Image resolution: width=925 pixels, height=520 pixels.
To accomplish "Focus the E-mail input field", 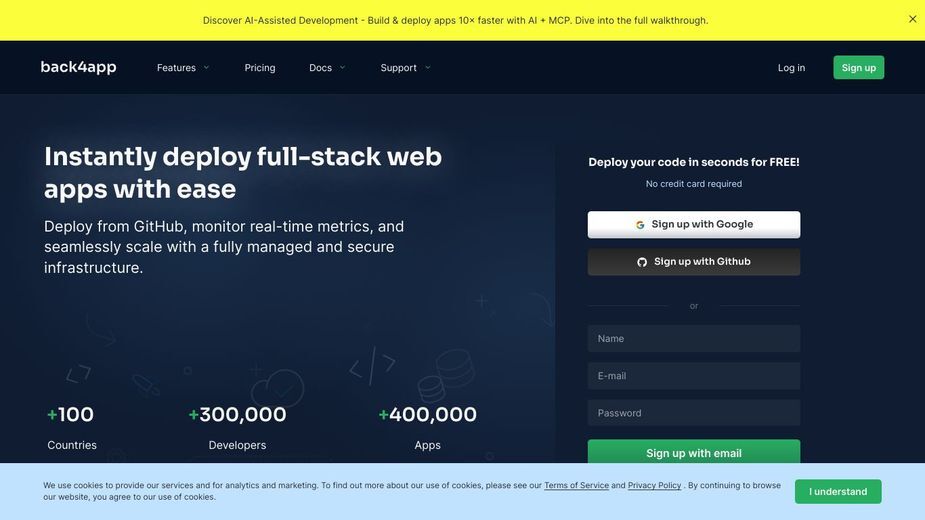I will pyautogui.click(x=694, y=376).
